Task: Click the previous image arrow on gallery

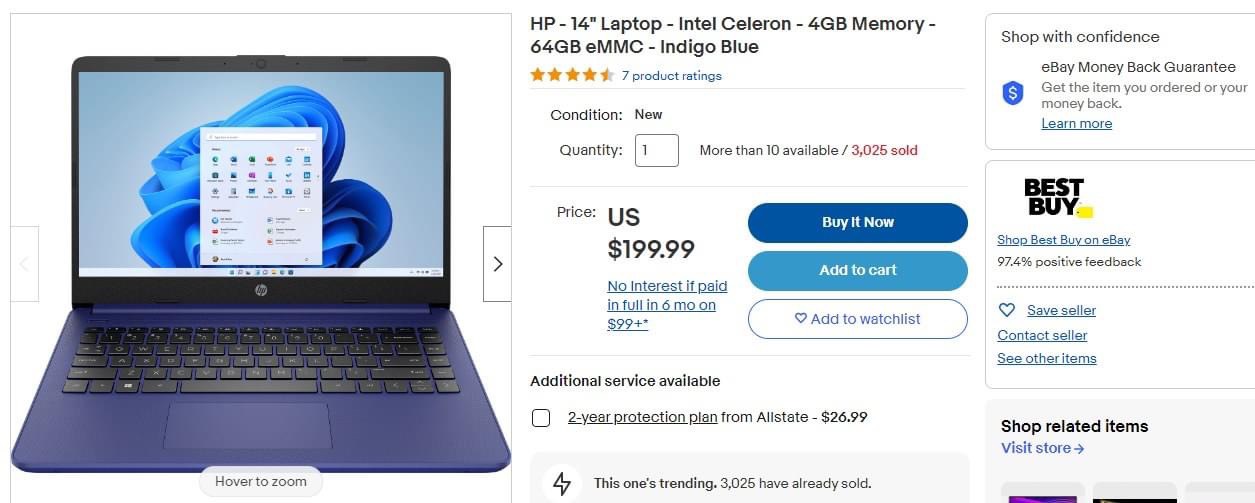Action: [24, 264]
